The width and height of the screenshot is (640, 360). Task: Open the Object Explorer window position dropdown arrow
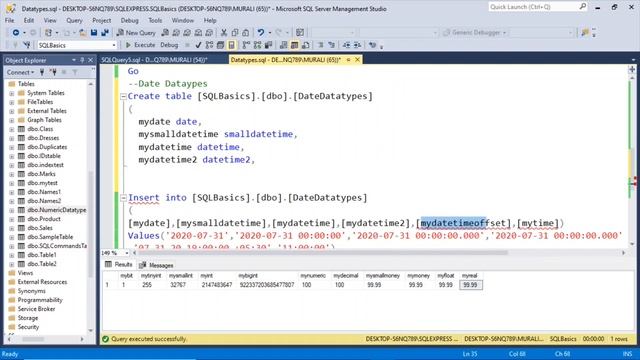pos(74,60)
